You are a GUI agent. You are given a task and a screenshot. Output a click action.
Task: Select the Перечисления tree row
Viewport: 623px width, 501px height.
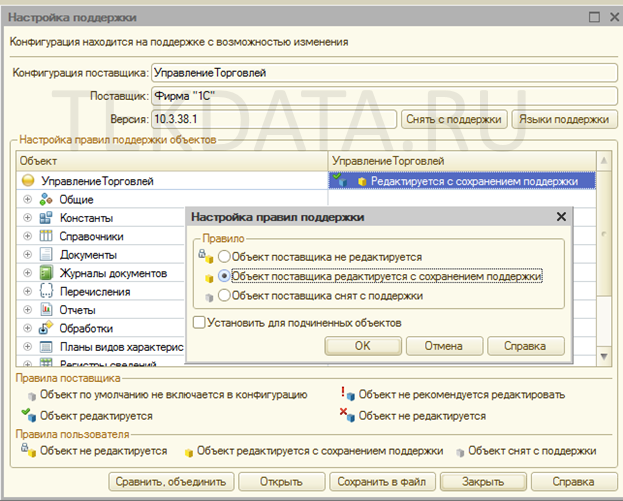pyautogui.click(x=101, y=291)
